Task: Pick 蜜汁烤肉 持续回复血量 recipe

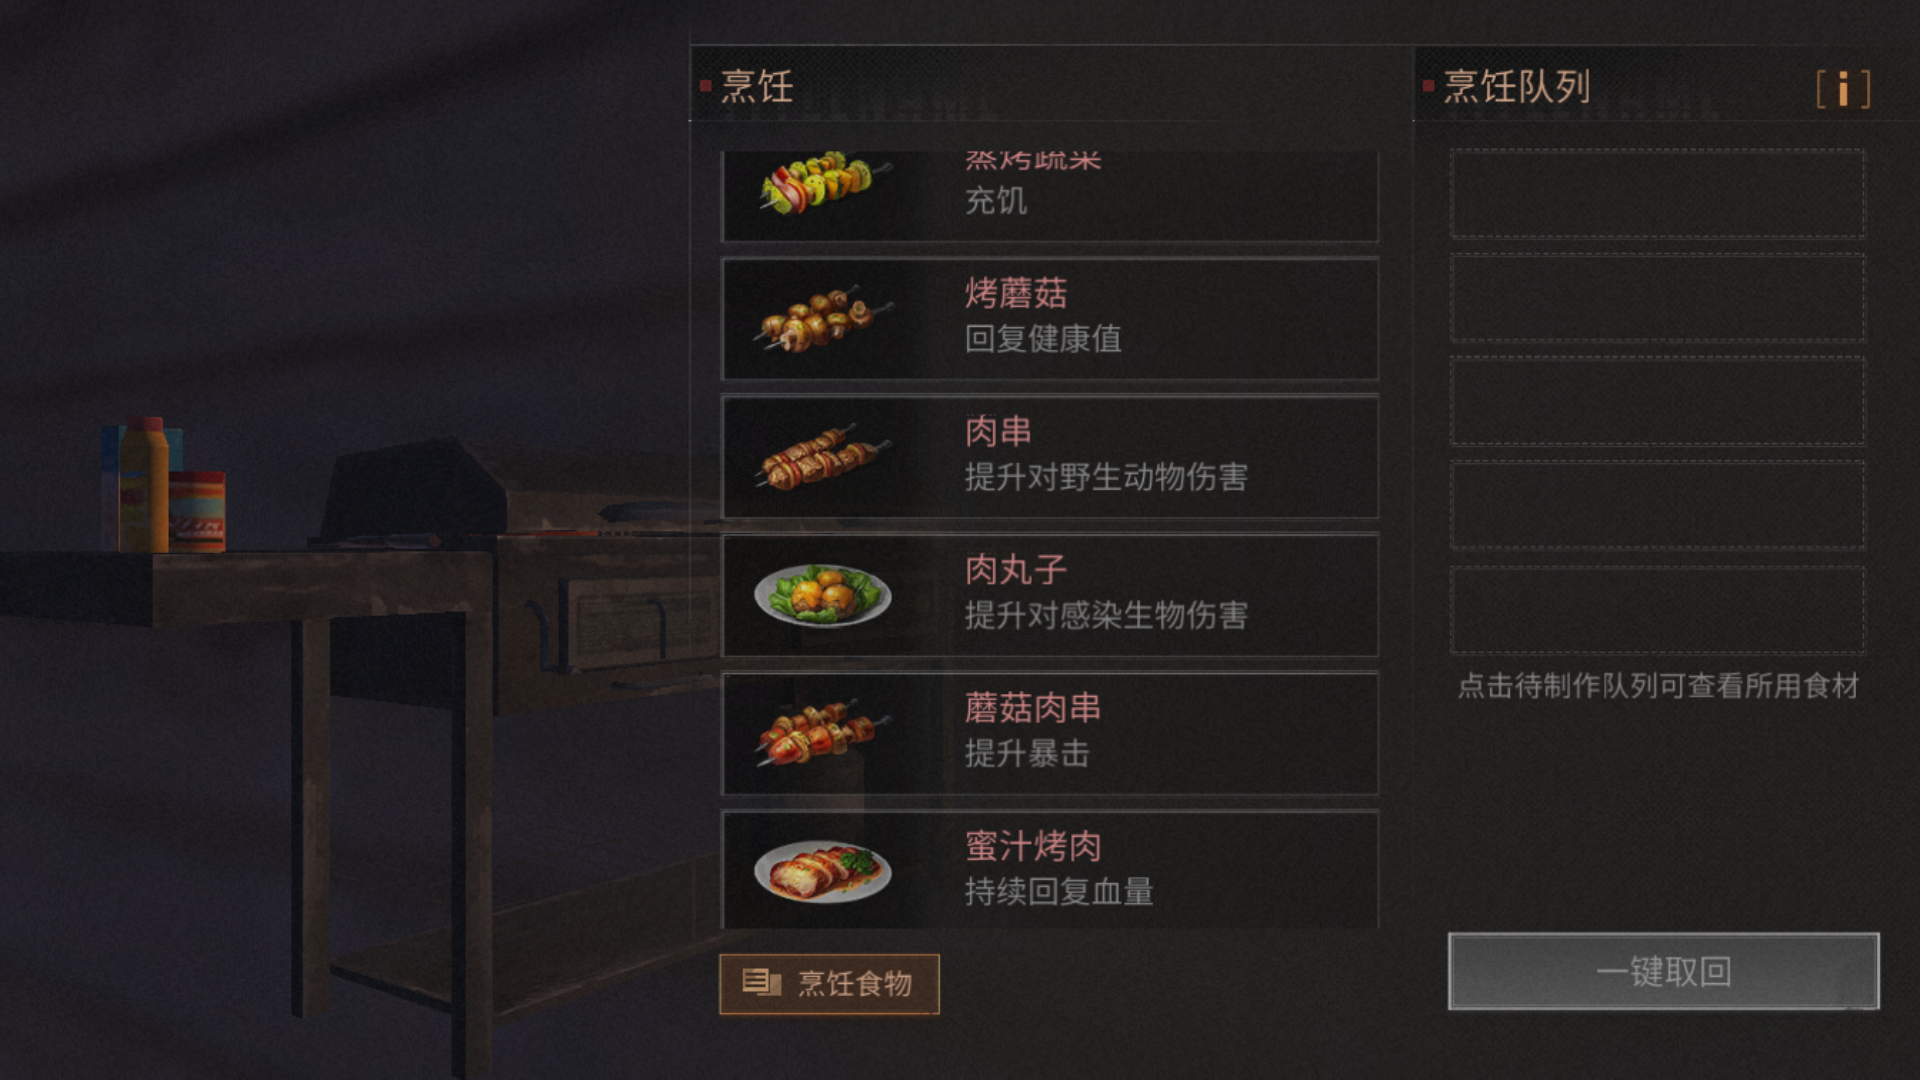Action: [x=1050, y=870]
